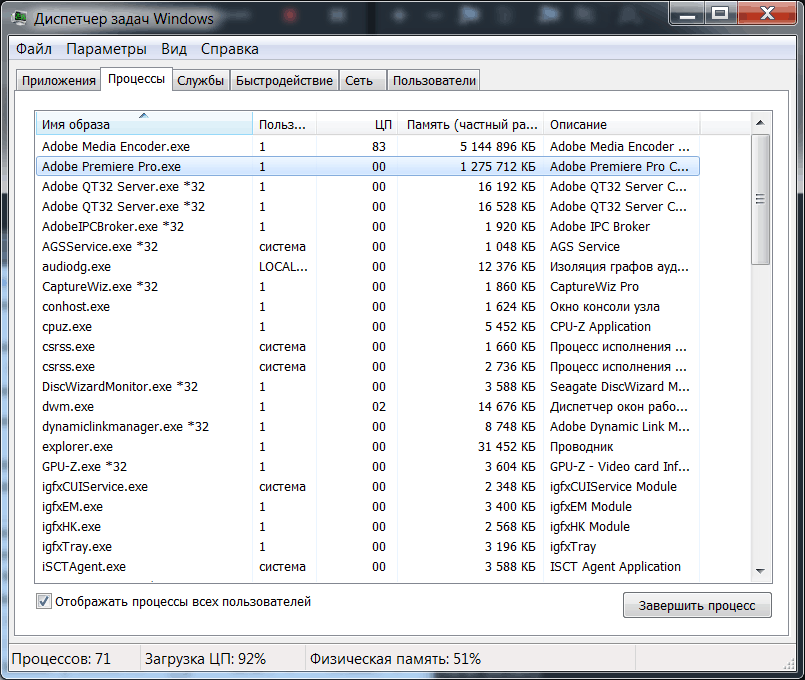Click the CPU value 02 for dwm.exe
This screenshot has width=805, height=680.
click(x=379, y=407)
